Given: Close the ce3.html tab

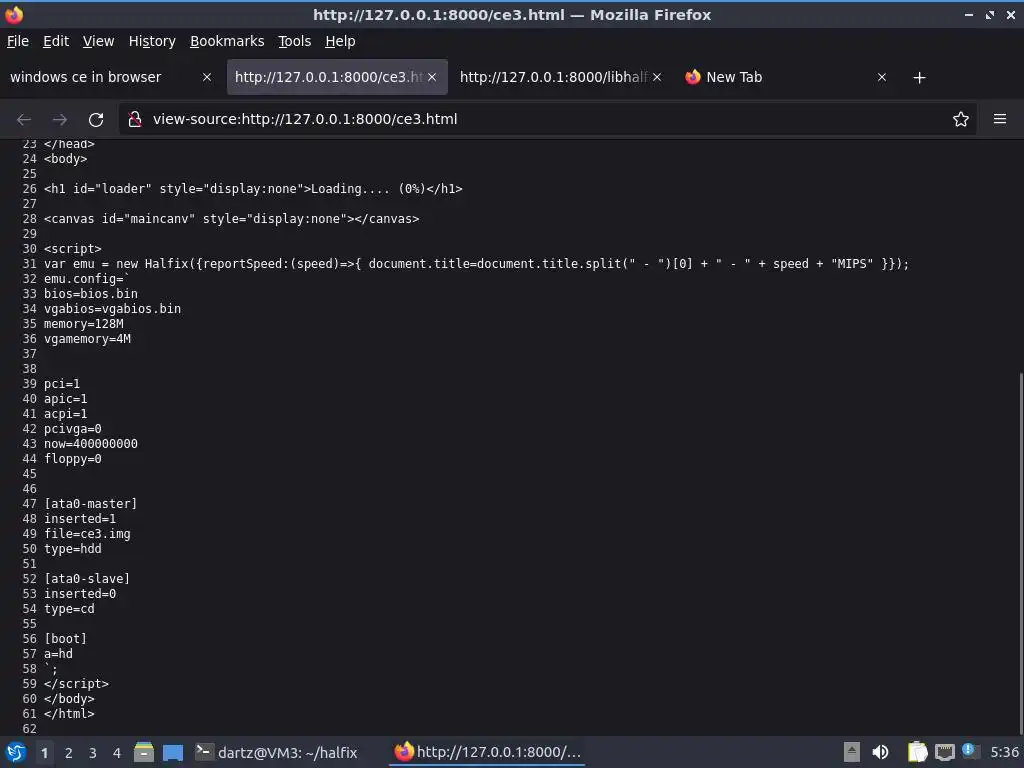Looking at the screenshot, I should [432, 77].
